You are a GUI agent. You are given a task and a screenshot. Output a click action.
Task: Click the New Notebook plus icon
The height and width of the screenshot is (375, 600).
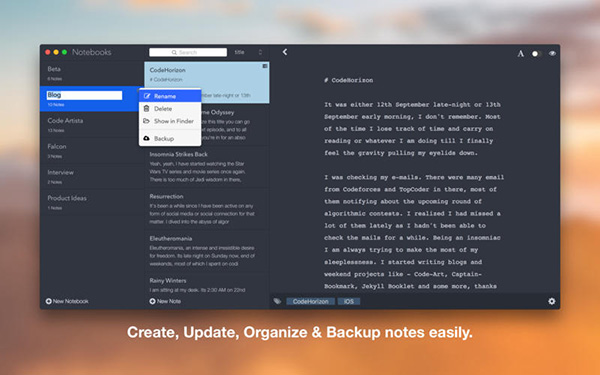tap(49, 301)
